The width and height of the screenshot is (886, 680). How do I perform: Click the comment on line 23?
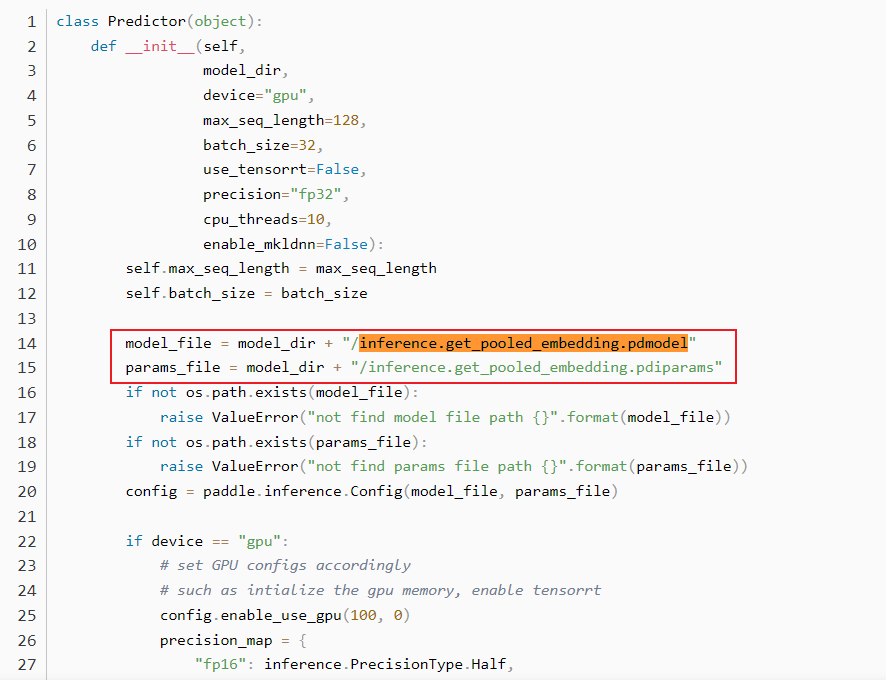point(284,565)
